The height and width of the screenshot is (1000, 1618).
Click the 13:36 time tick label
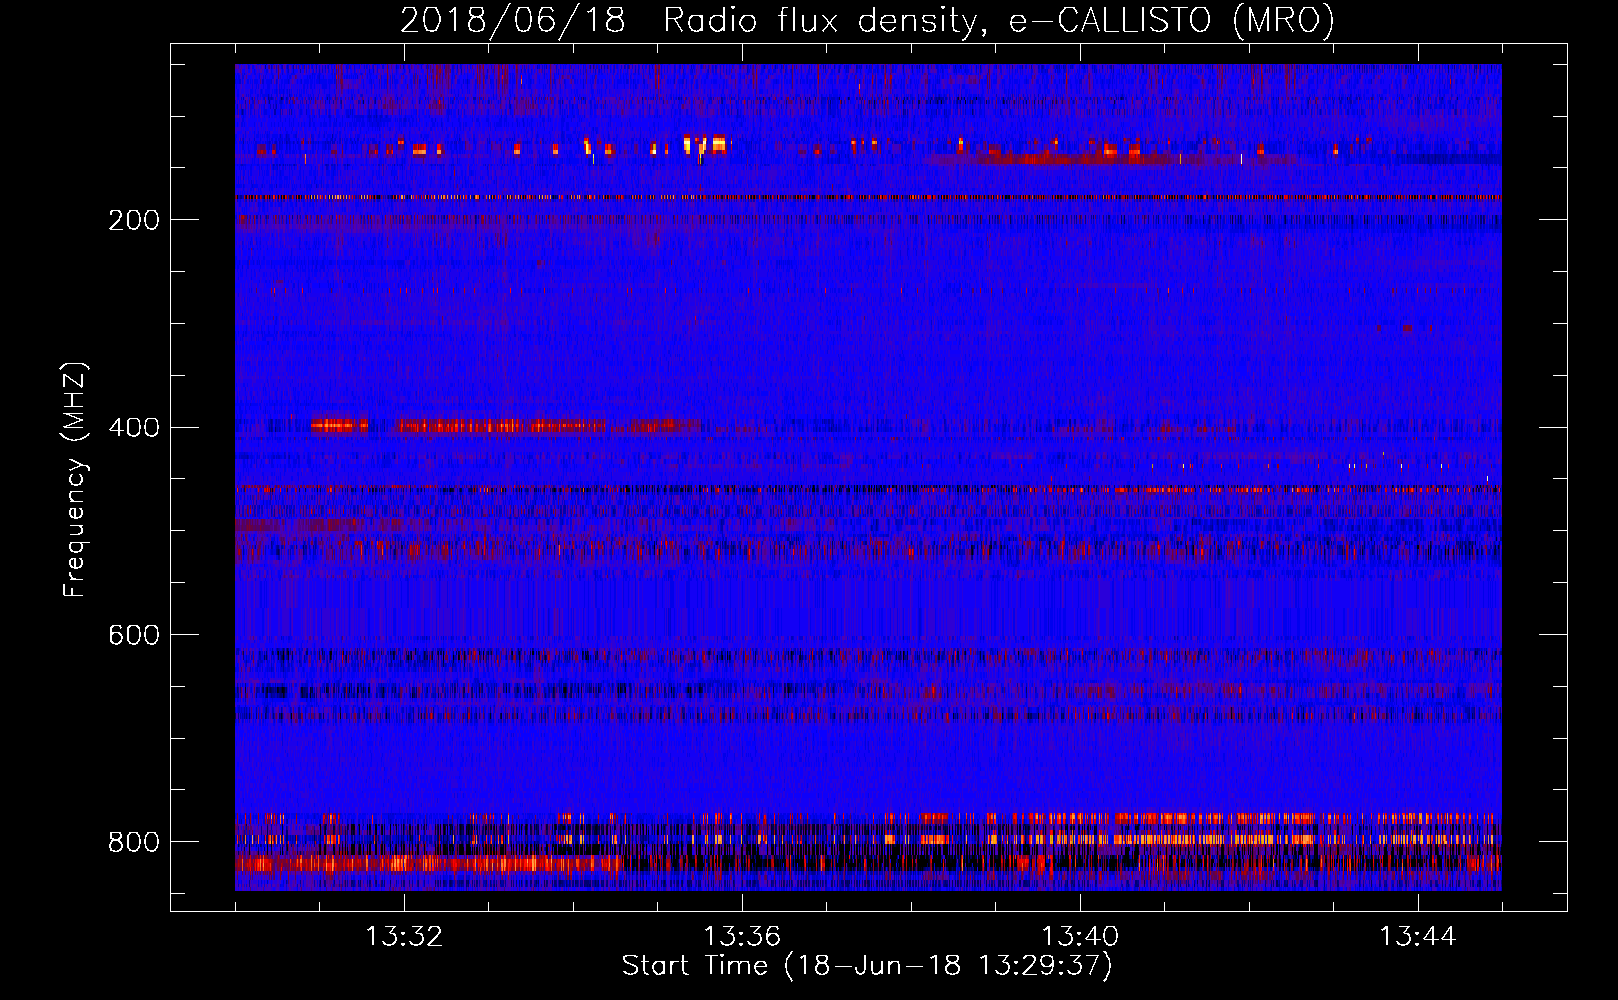742,937
